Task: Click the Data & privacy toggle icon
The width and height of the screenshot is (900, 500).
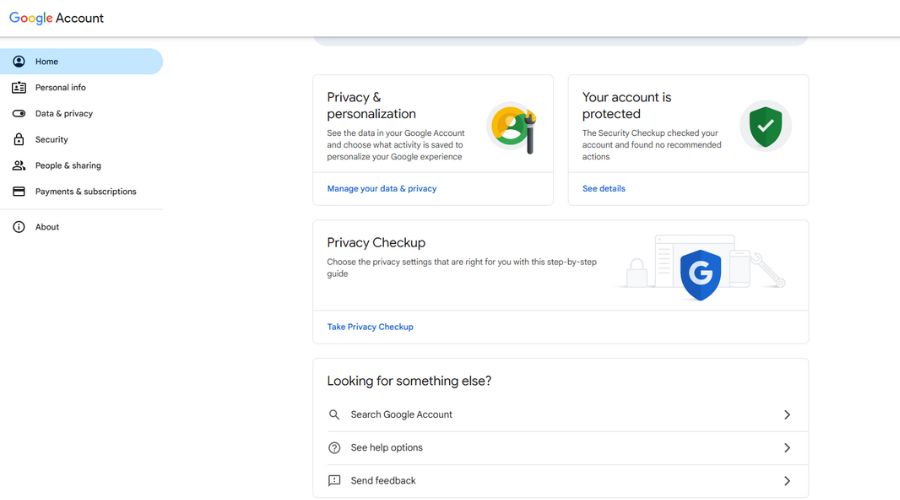Action: tap(19, 114)
